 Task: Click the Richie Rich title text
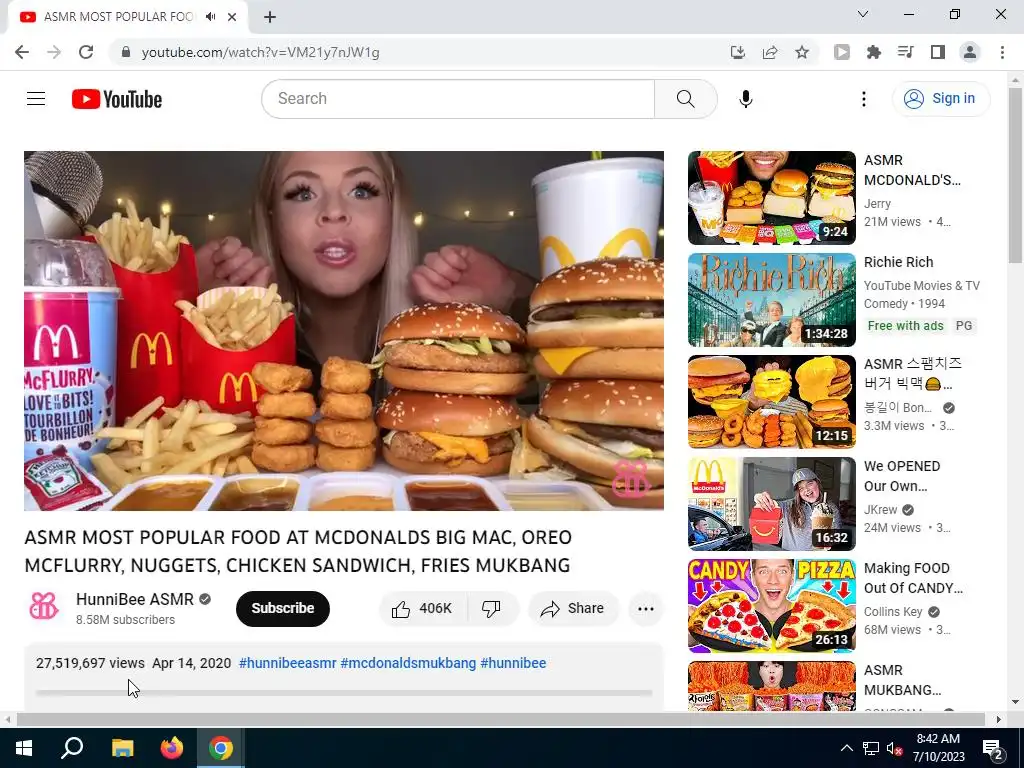pyautogui.click(x=898, y=262)
